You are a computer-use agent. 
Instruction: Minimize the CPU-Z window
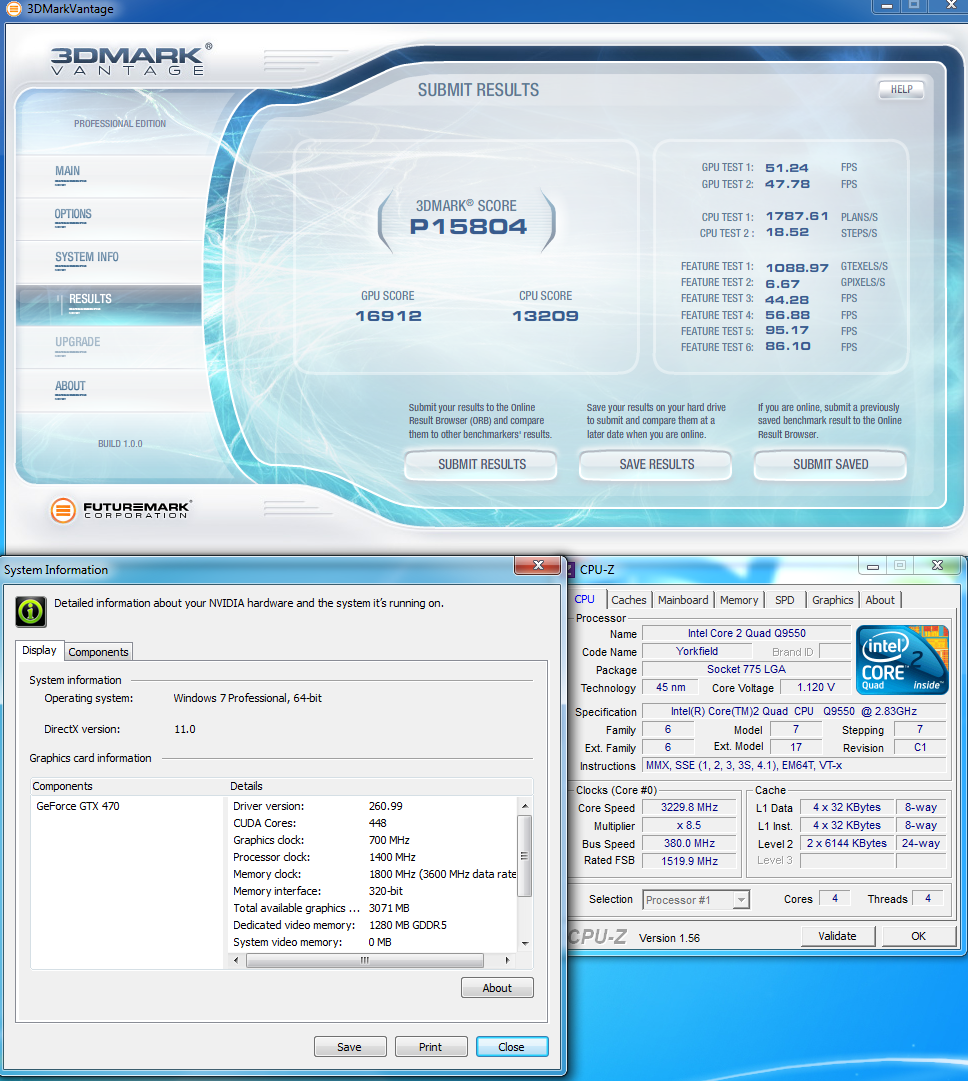[873, 566]
